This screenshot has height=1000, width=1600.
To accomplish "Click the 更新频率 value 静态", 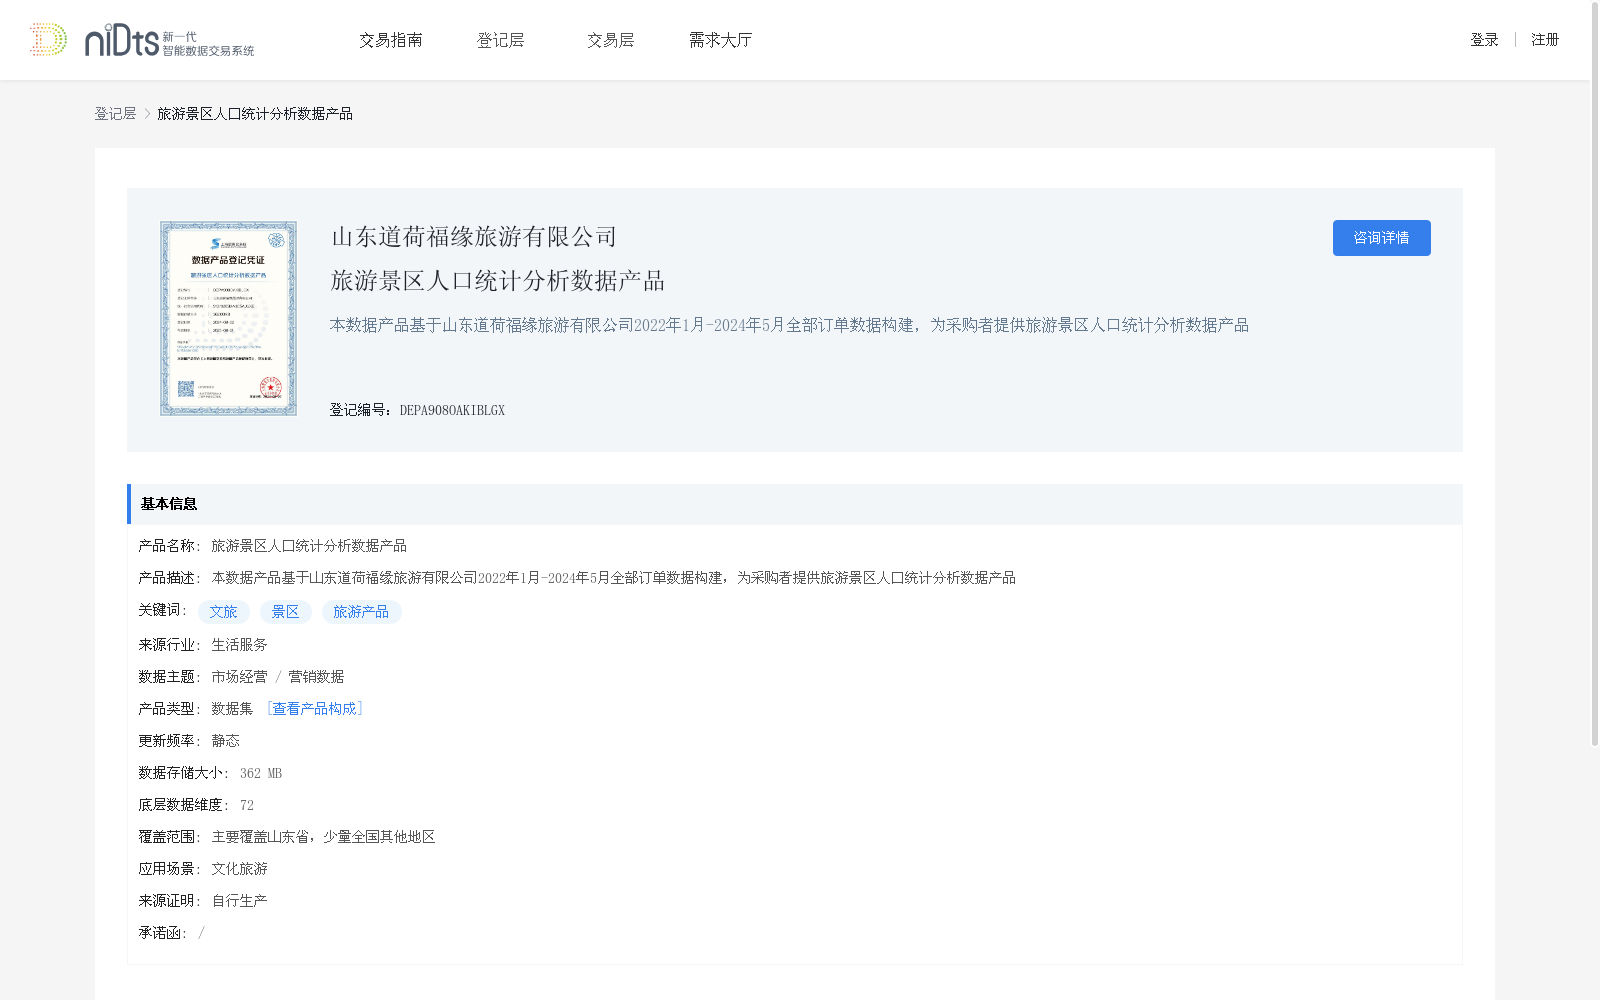I will 226,741.
